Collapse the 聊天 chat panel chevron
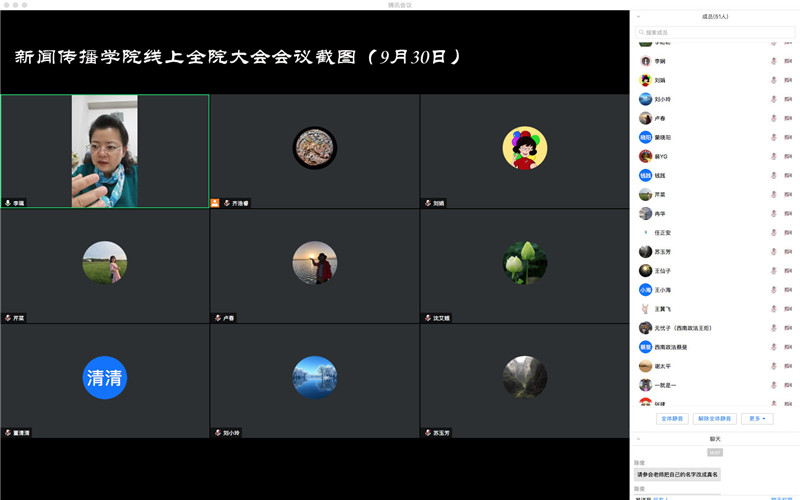This screenshot has height=500, width=800. coord(638,439)
